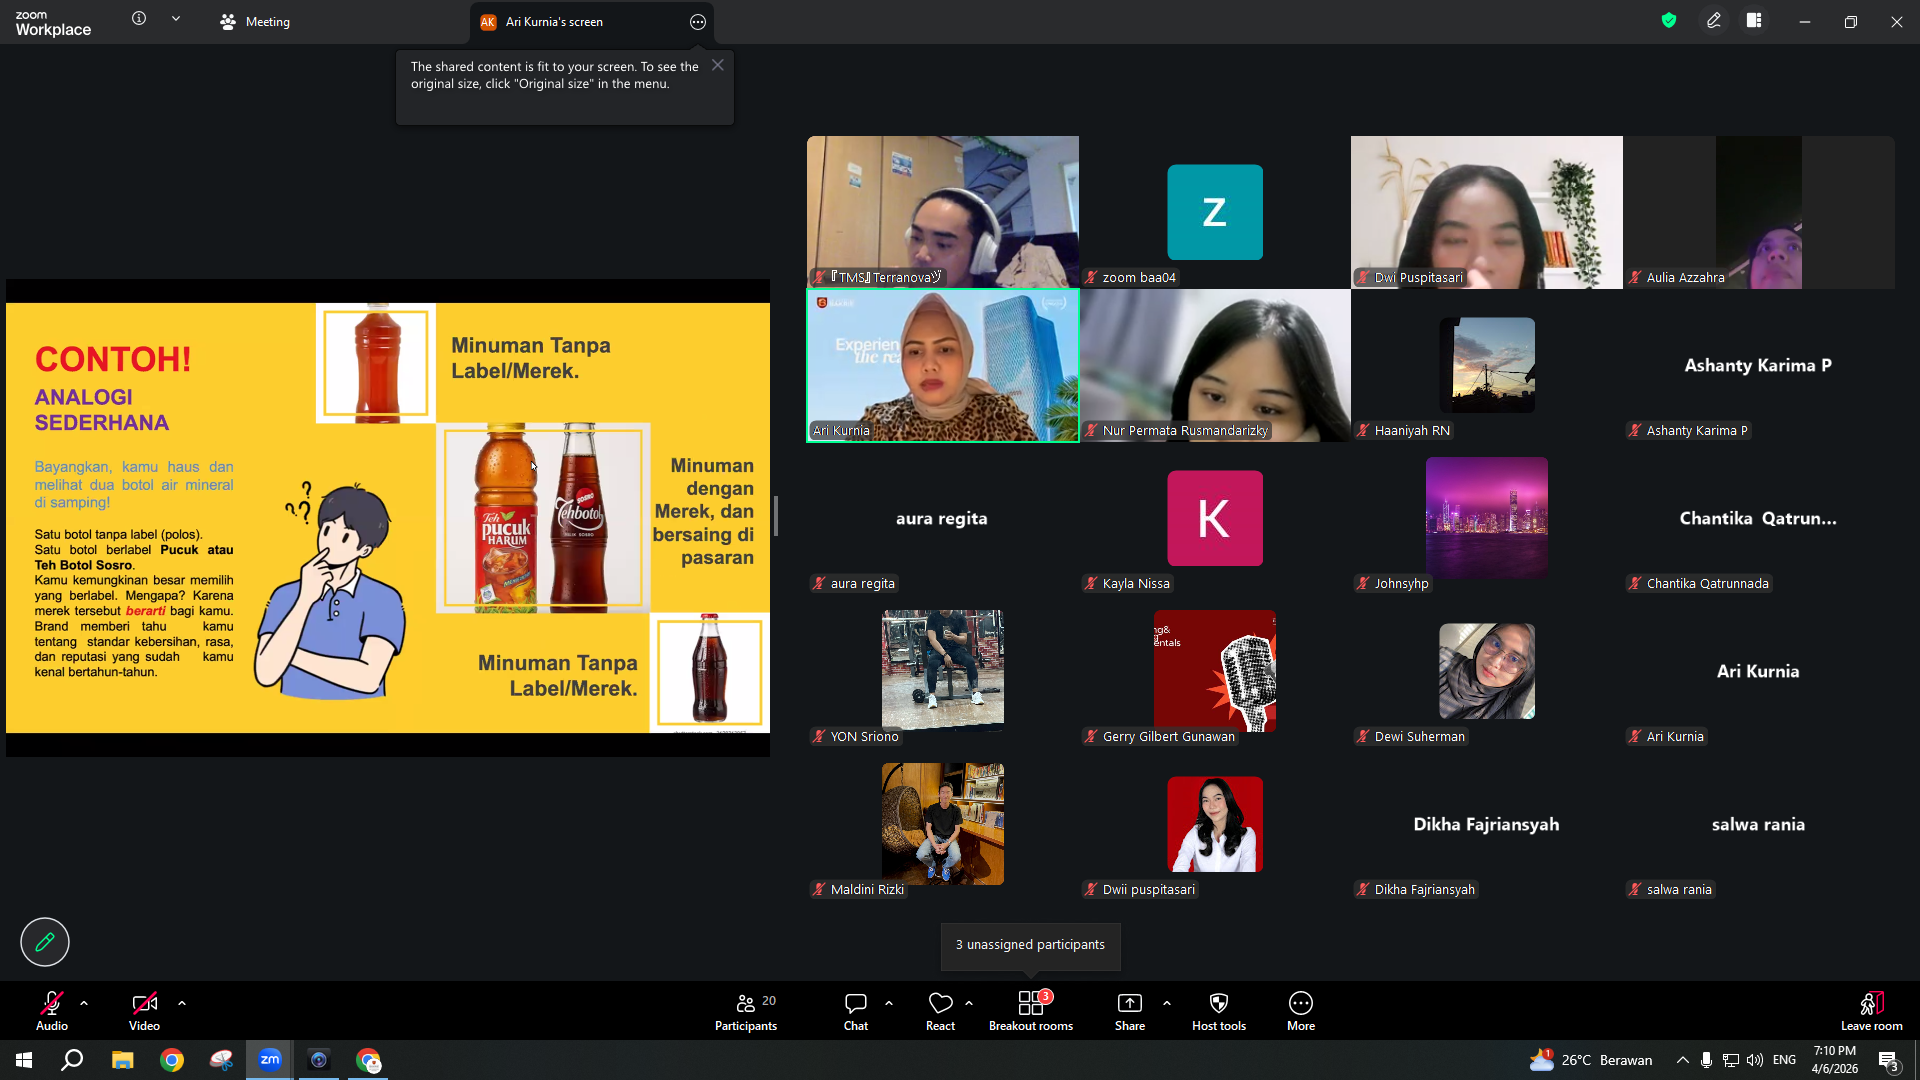This screenshot has height=1080, width=1920.
Task: Click Nur Permata Rusmandarizky's video tile
Action: [x=1215, y=365]
